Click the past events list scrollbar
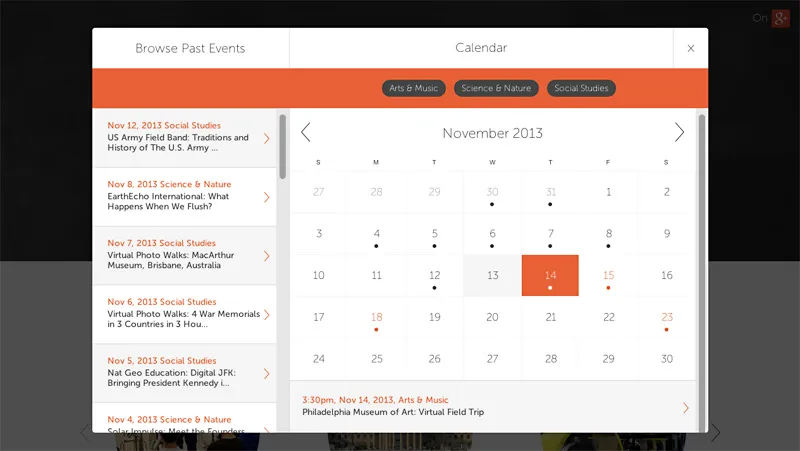 283,146
